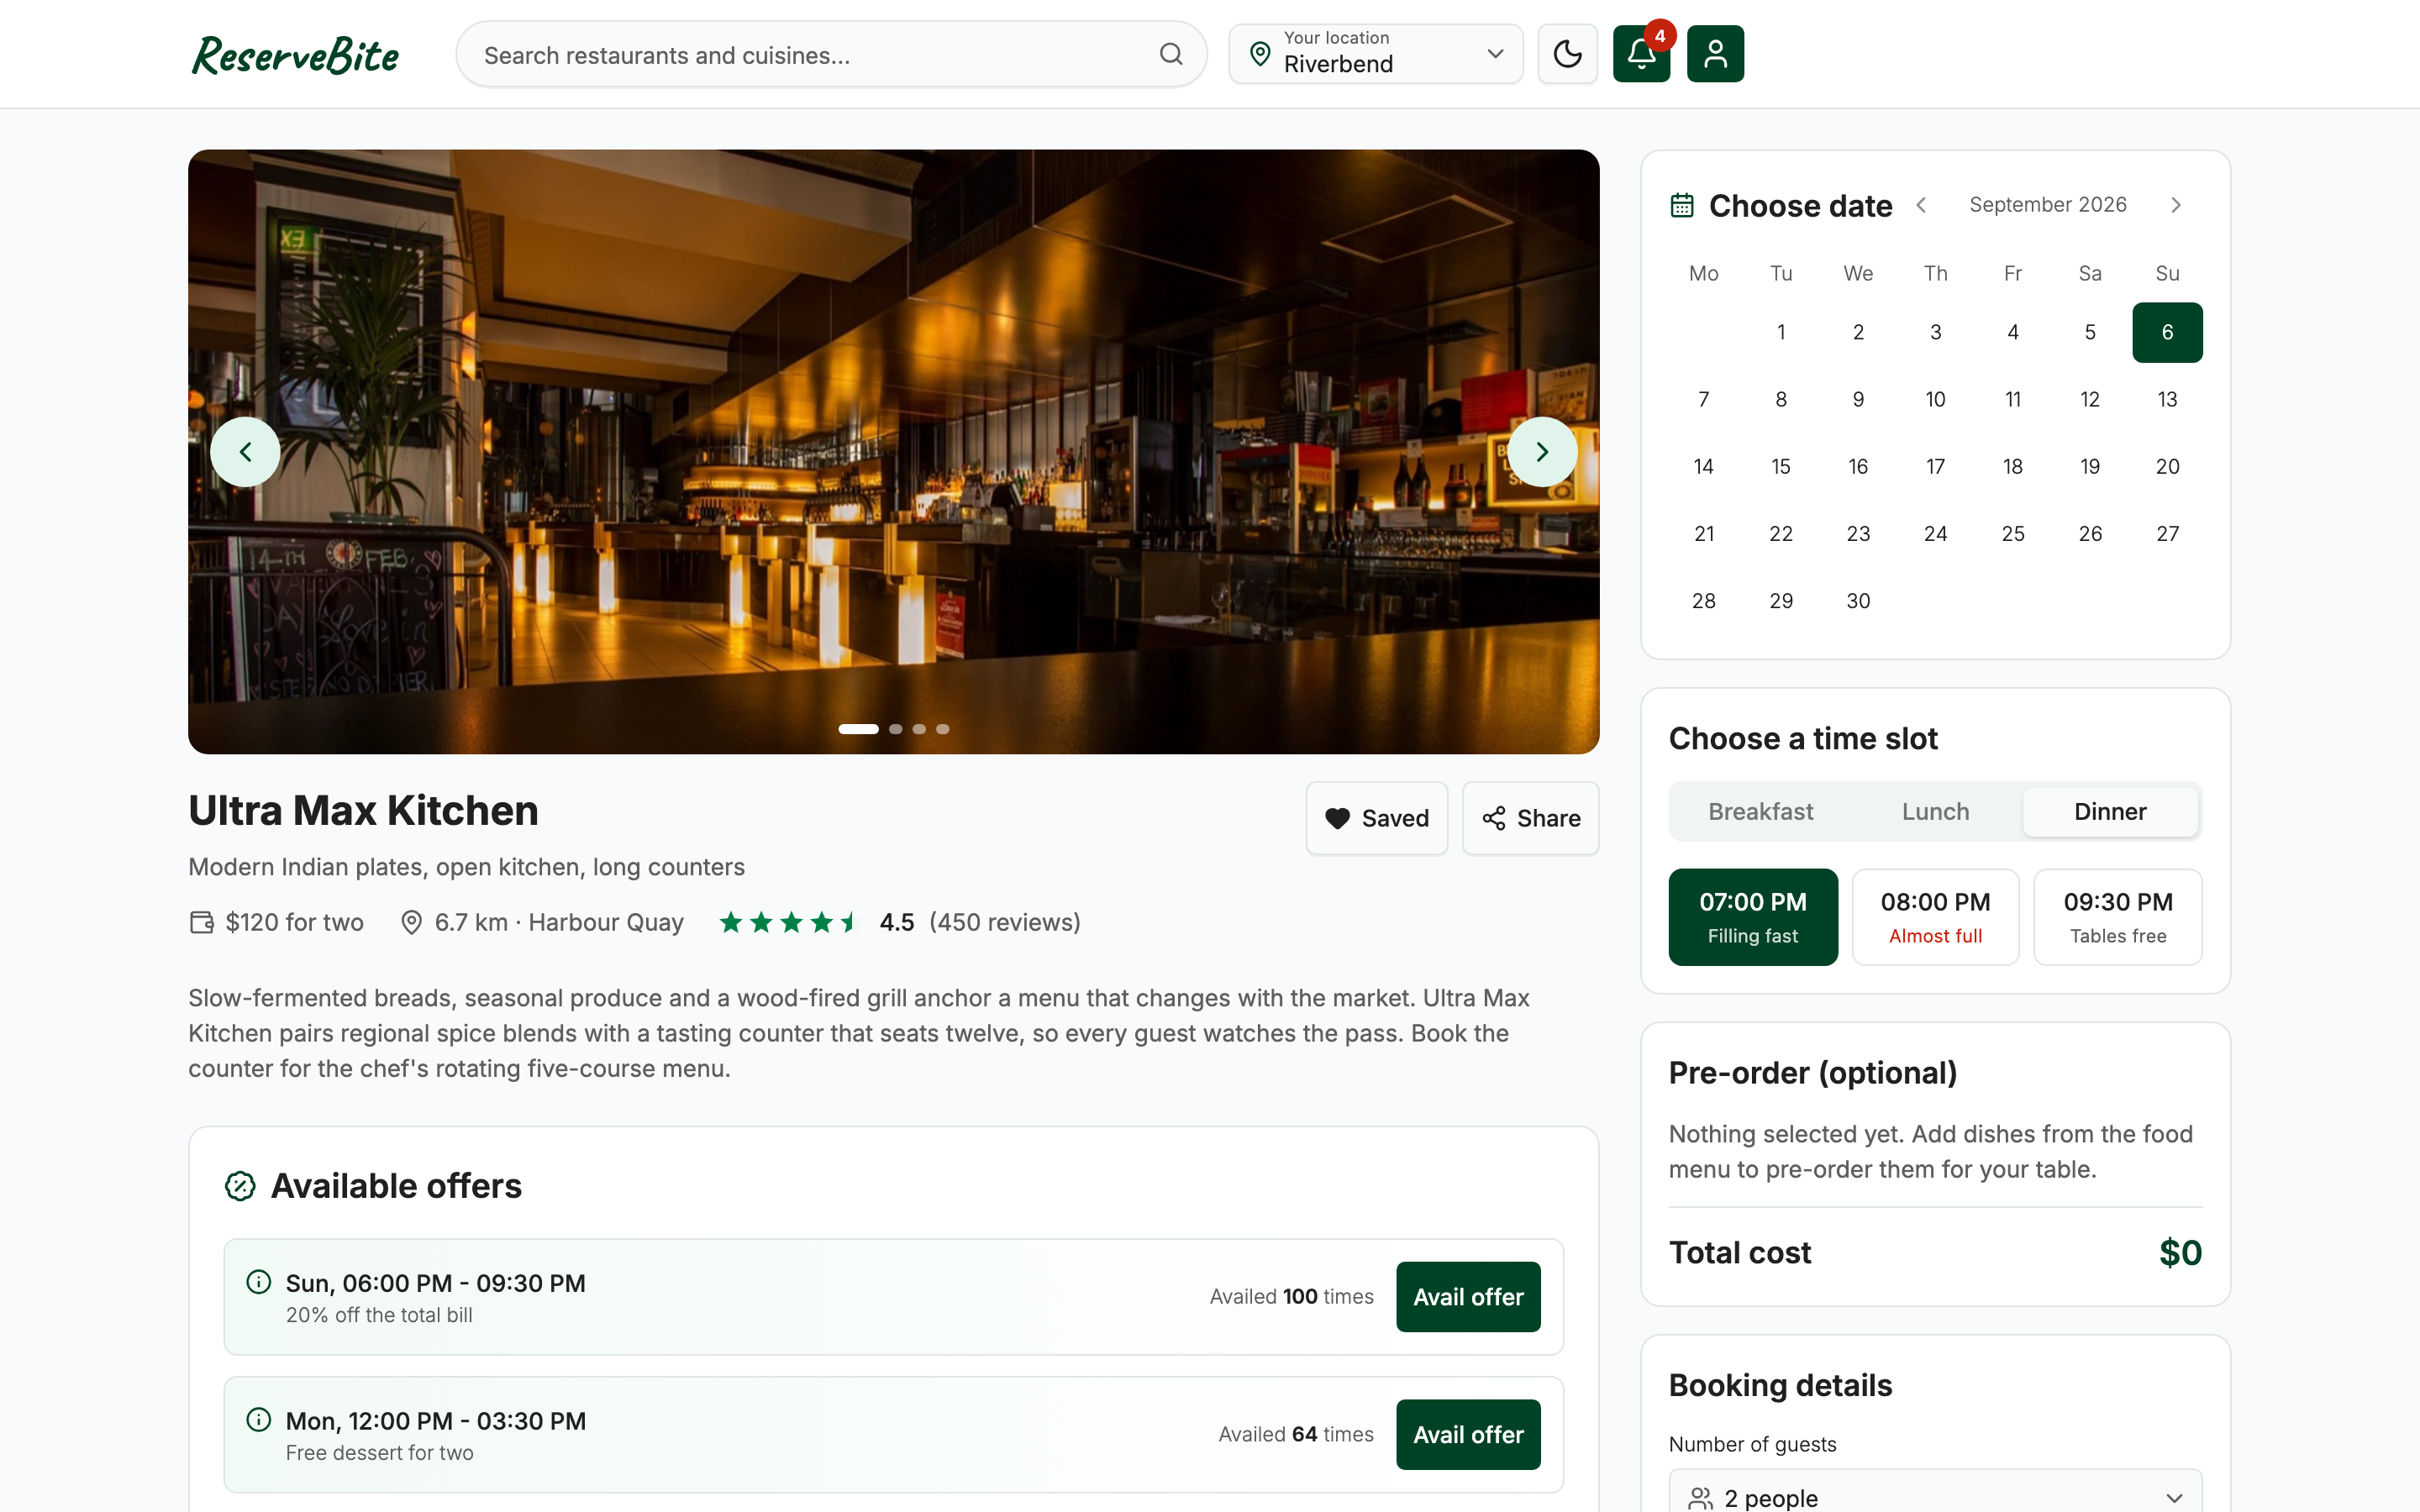Click the "Number of guests" label
This screenshot has height=1512, width=2420.
(1752, 1444)
